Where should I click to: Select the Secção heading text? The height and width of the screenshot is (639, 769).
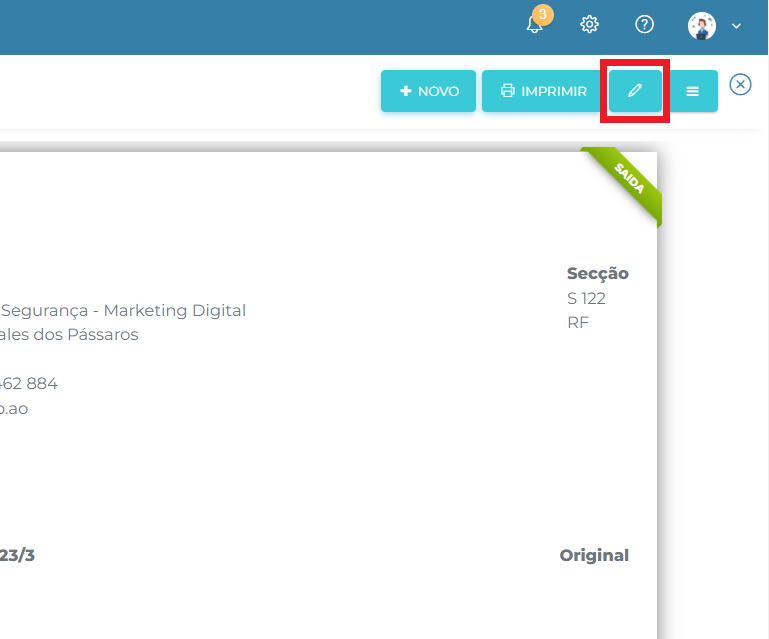tap(597, 274)
